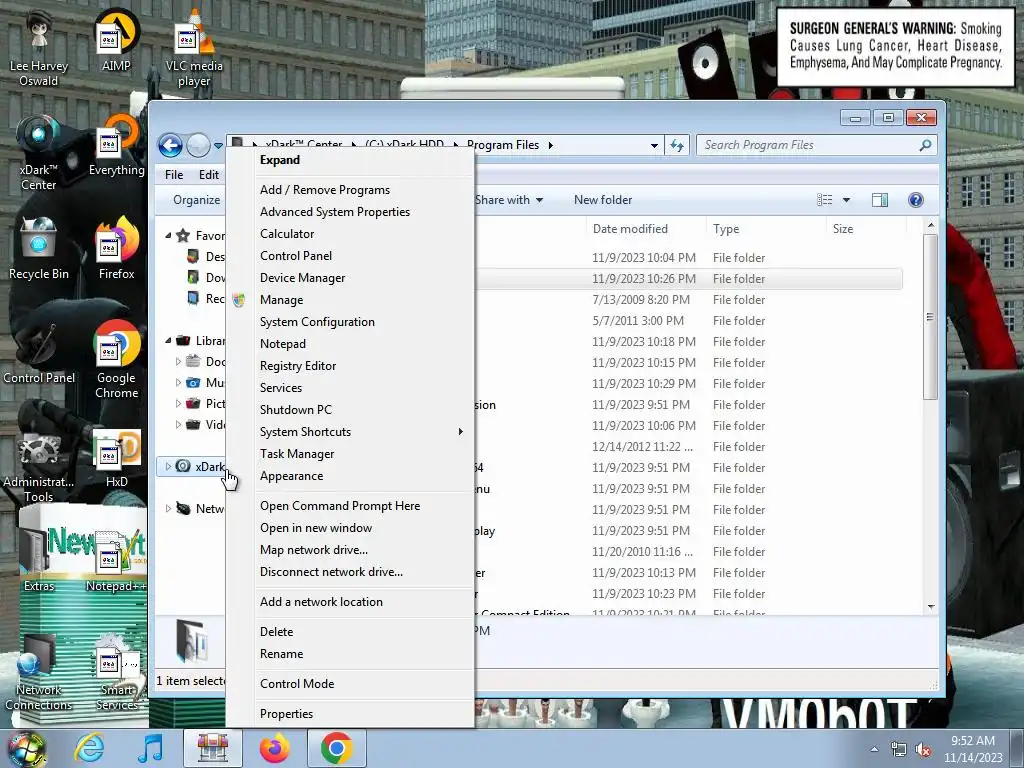Open the Edit menu
The image size is (1024, 768).
(209, 175)
